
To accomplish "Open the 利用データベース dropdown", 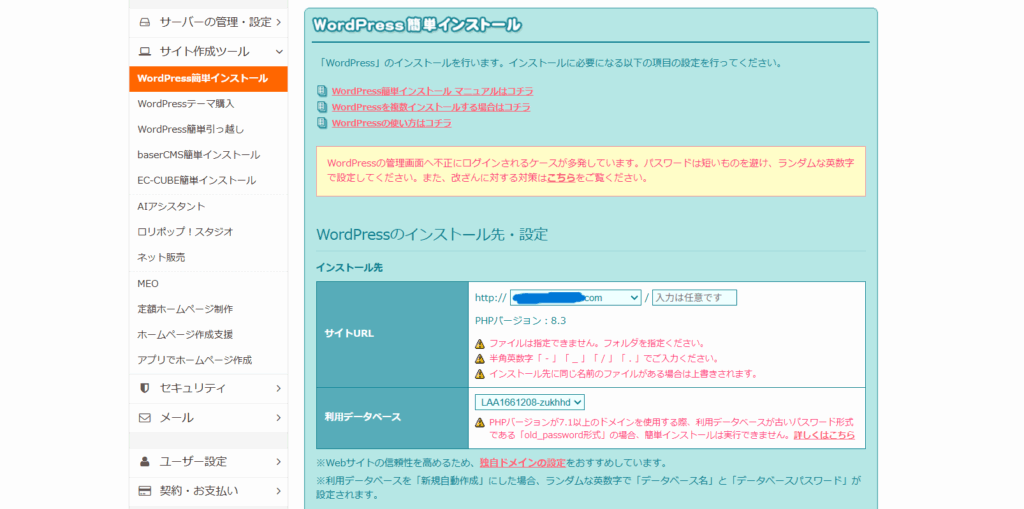I will [530, 402].
